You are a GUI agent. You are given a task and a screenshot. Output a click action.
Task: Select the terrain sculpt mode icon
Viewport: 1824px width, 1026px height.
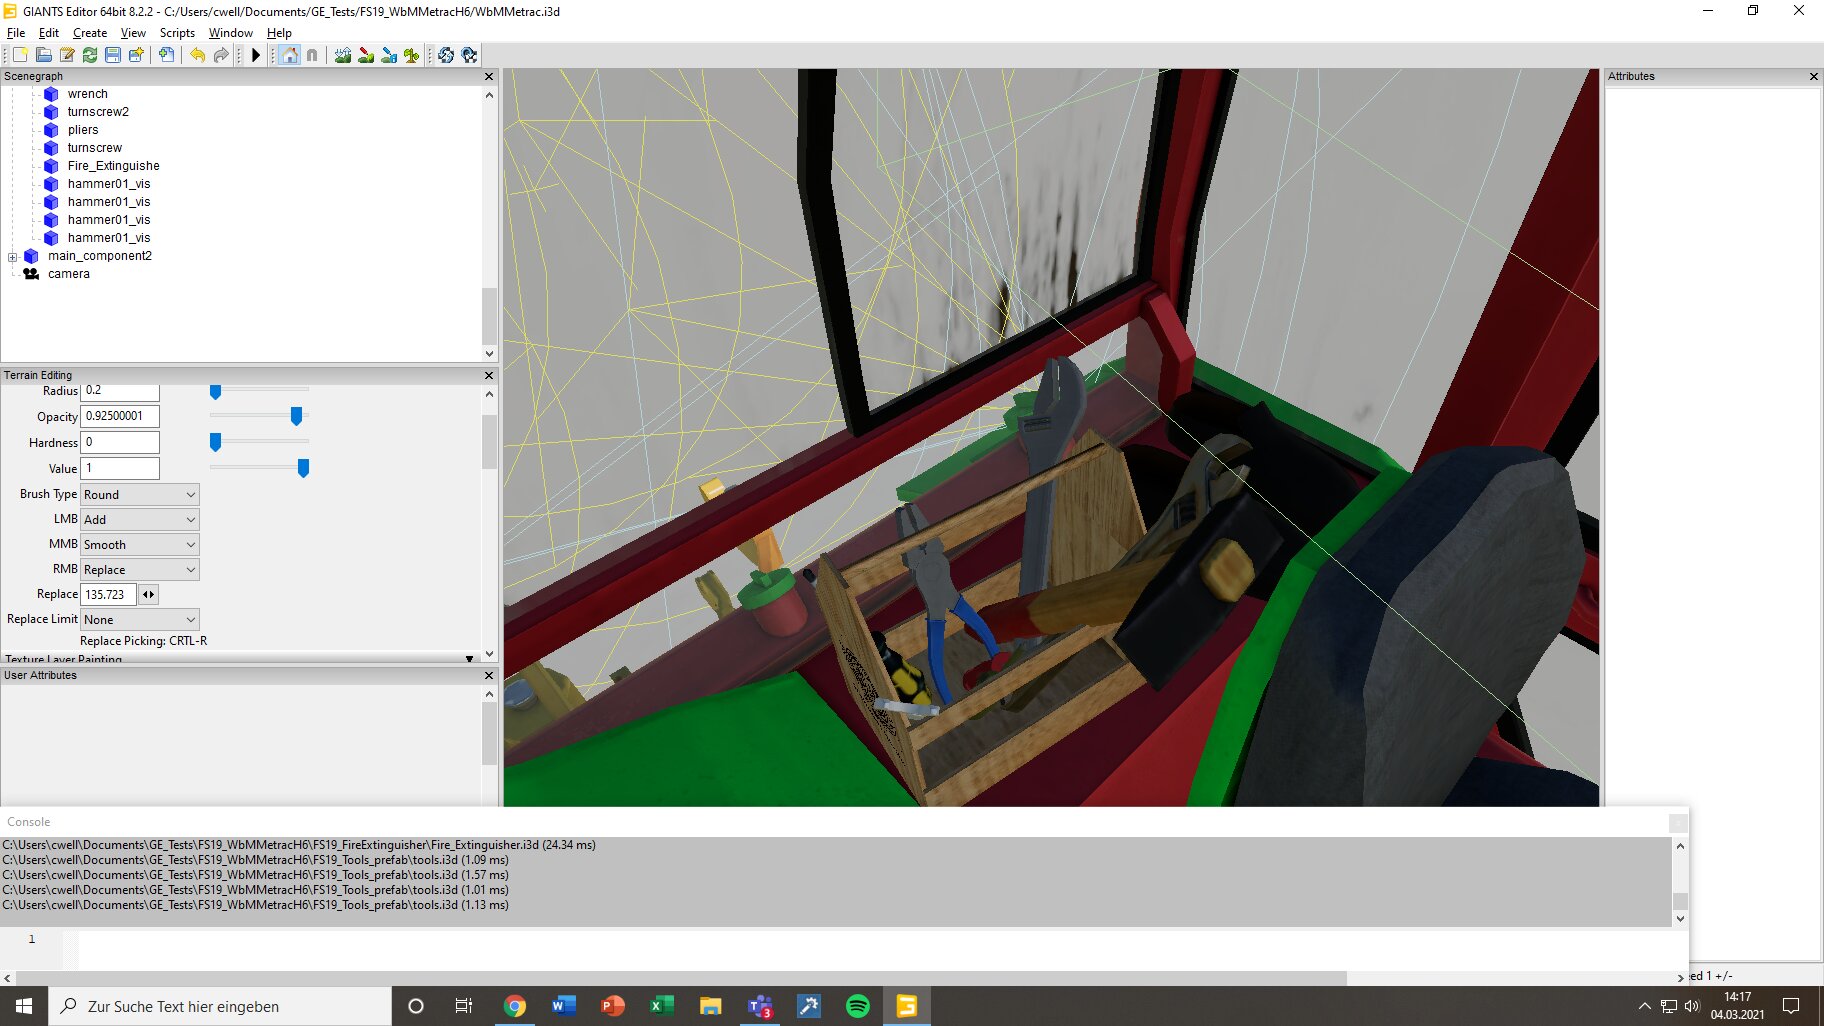[343, 55]
